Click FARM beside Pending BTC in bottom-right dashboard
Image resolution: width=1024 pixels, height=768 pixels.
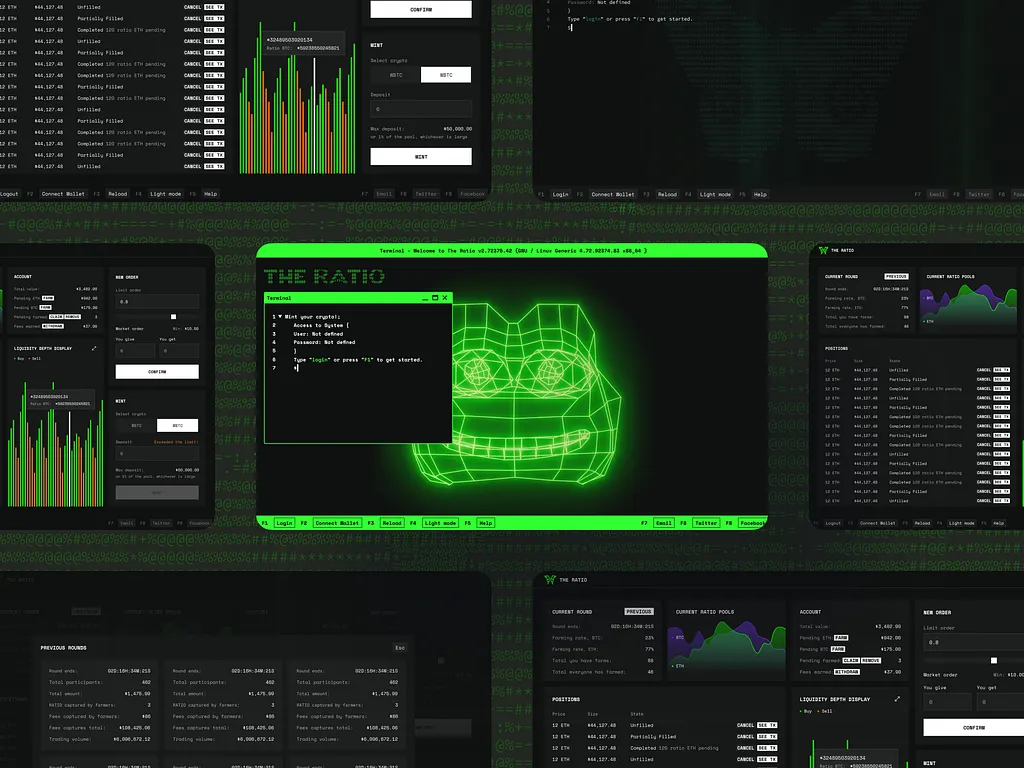(x=838, y=649)
